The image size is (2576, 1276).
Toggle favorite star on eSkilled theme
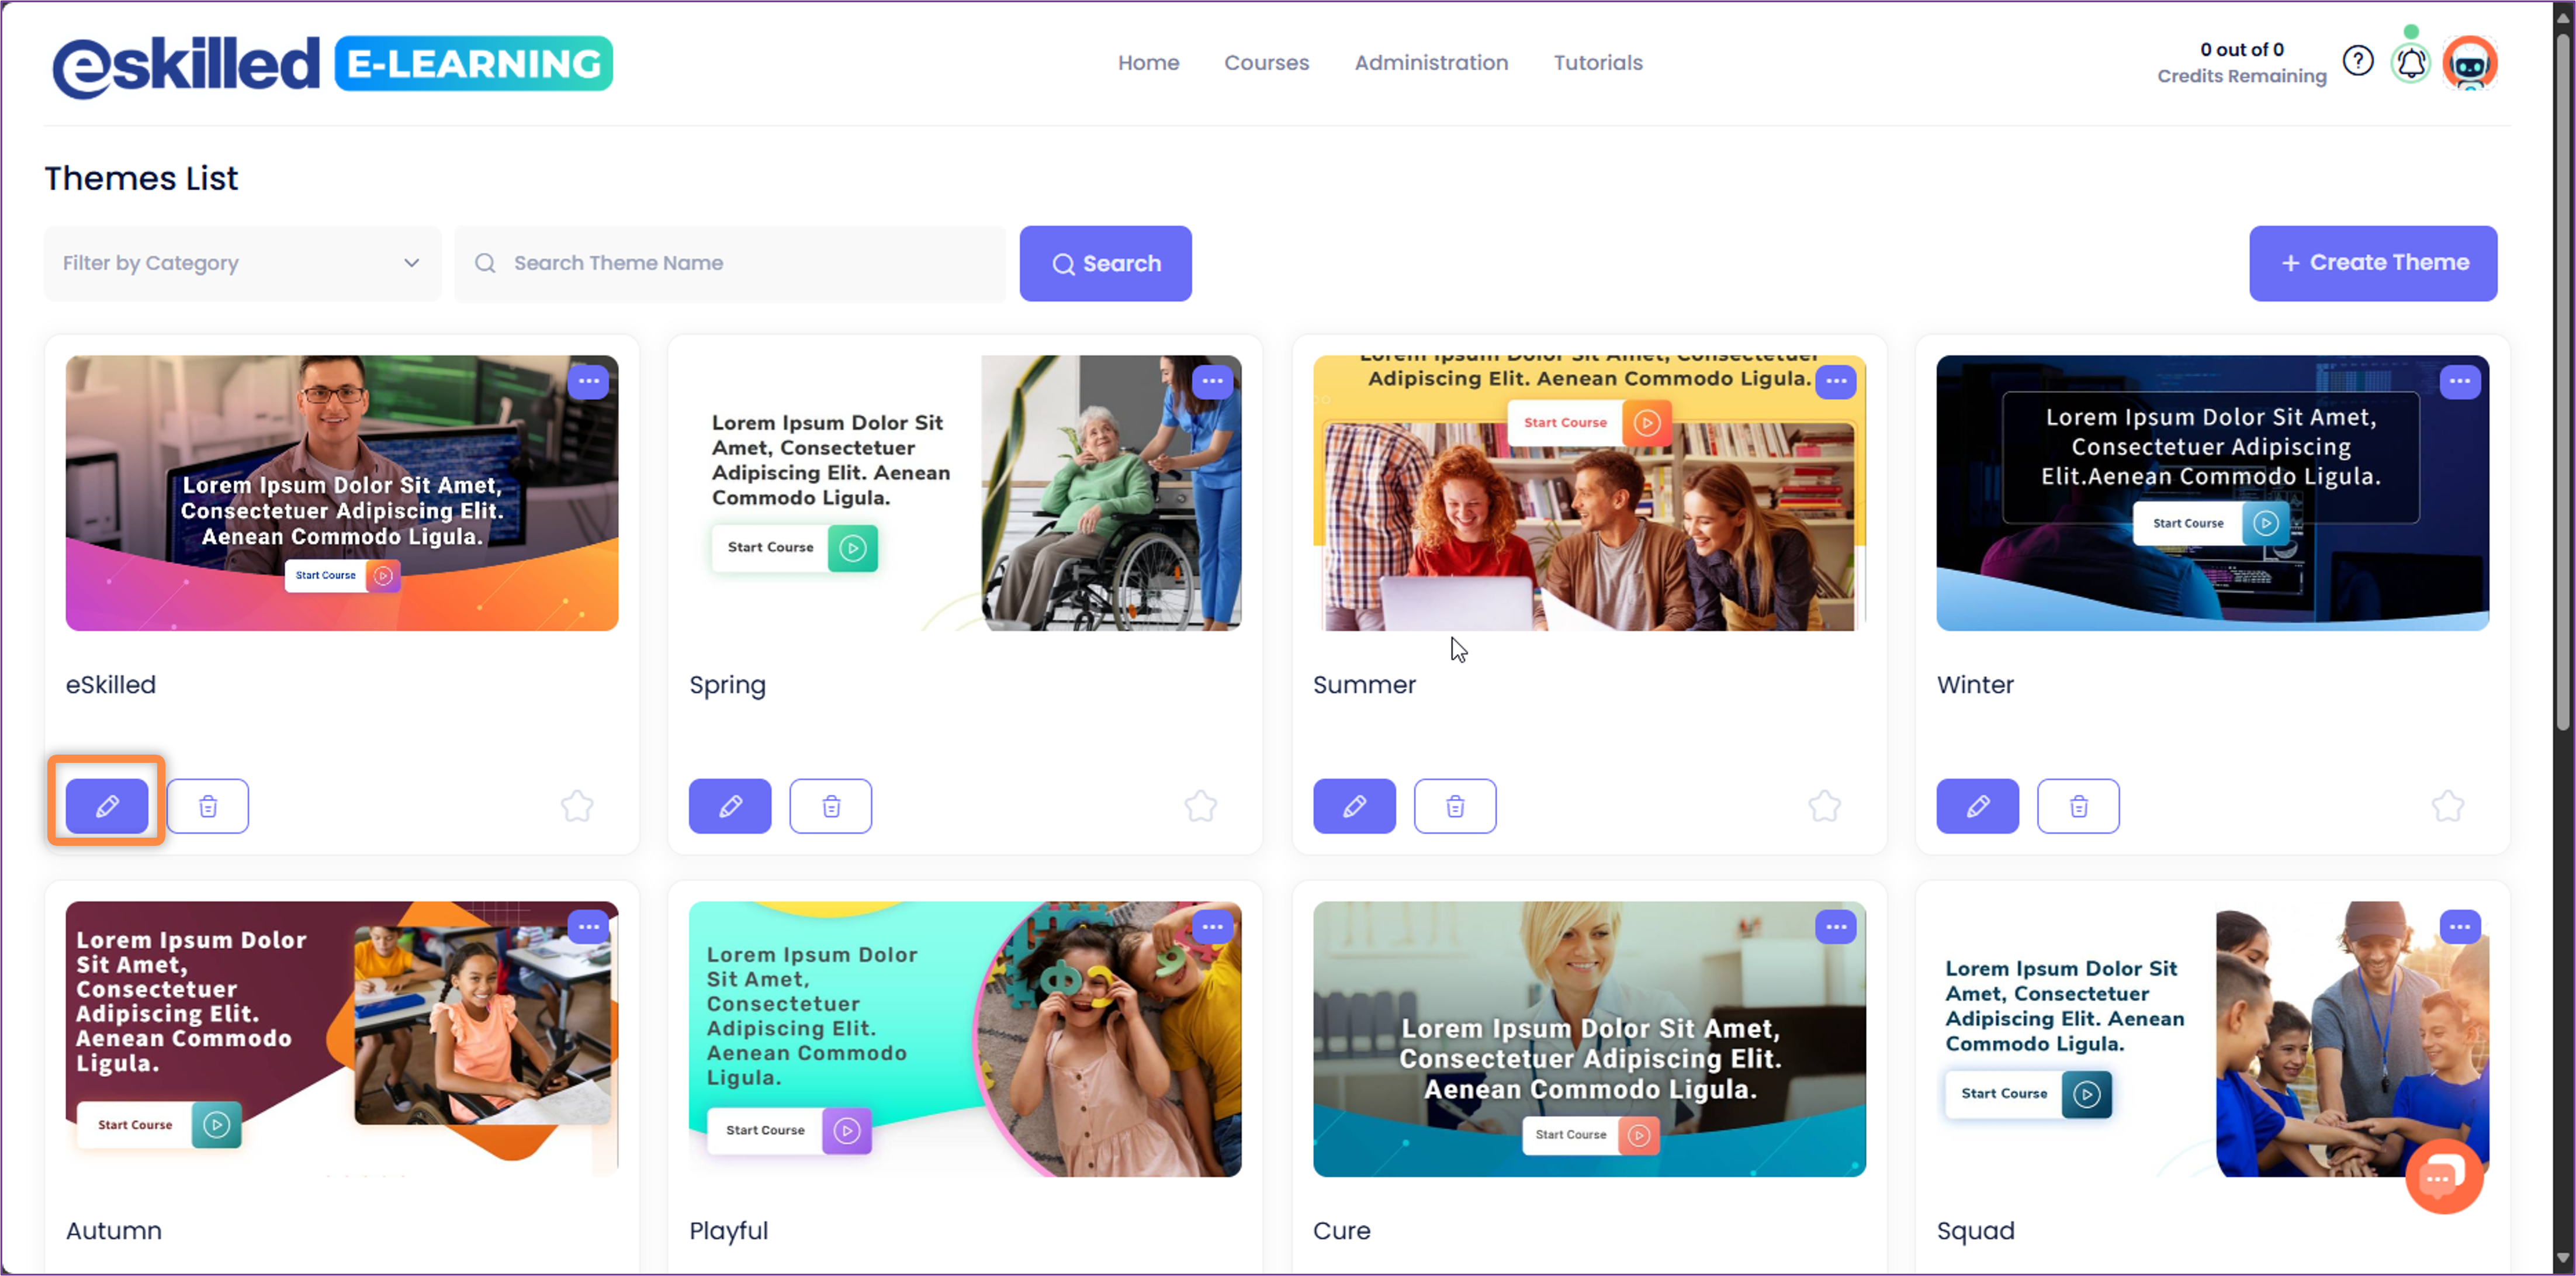(x=577, y=806)
